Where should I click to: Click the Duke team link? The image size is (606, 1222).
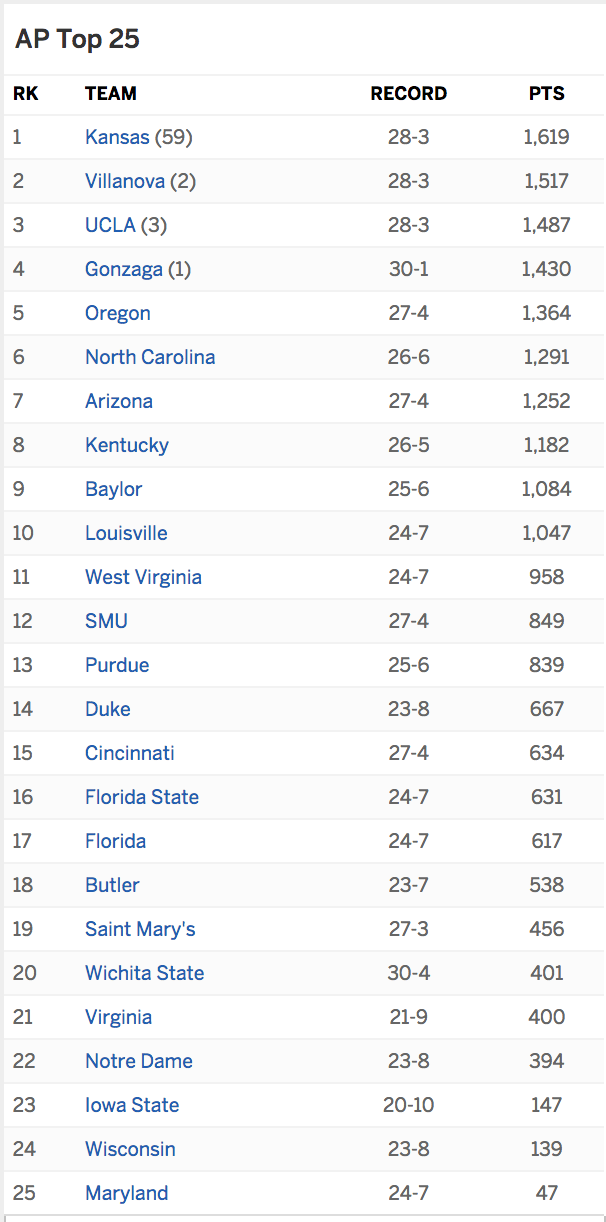[x=108, y=709]
